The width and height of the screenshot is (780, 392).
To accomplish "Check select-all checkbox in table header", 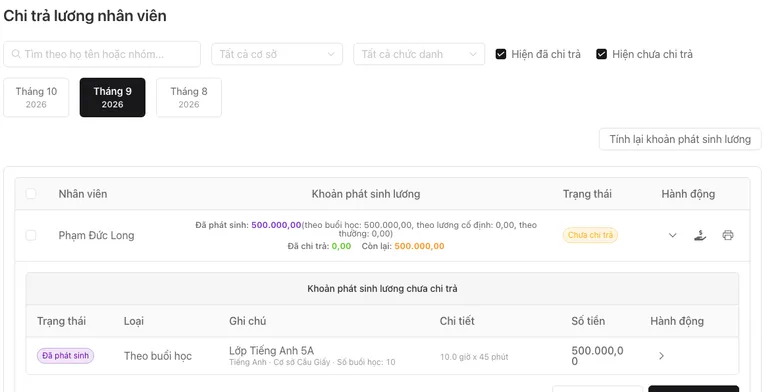I will 31,194.
